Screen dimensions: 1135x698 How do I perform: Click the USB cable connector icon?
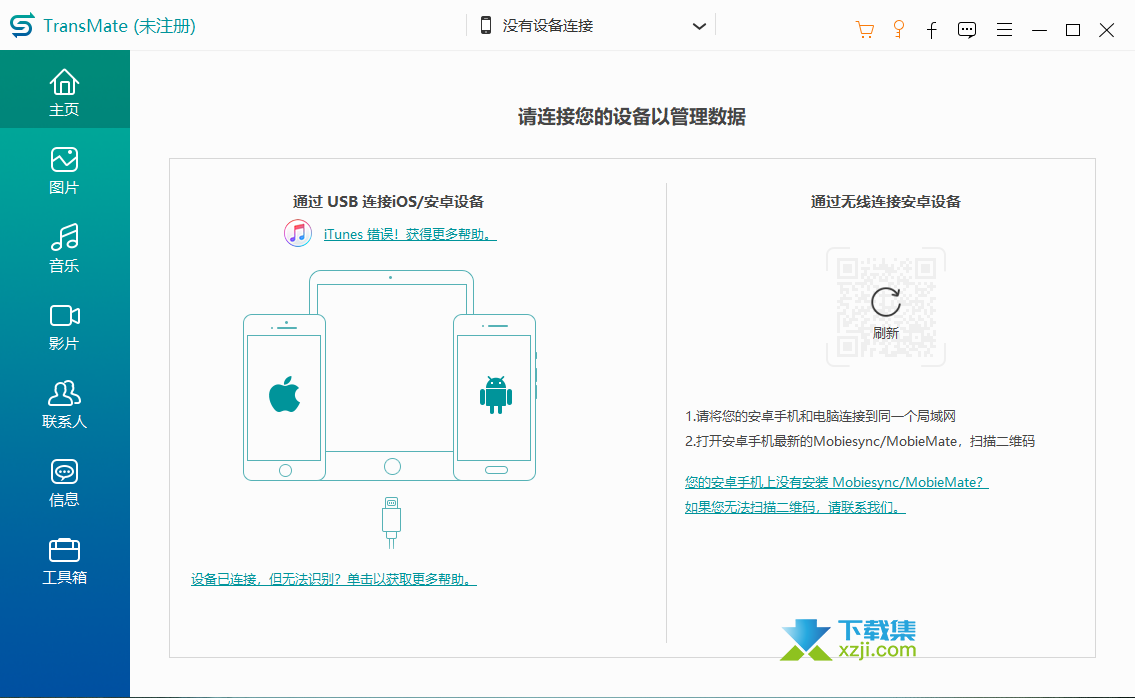392,523
